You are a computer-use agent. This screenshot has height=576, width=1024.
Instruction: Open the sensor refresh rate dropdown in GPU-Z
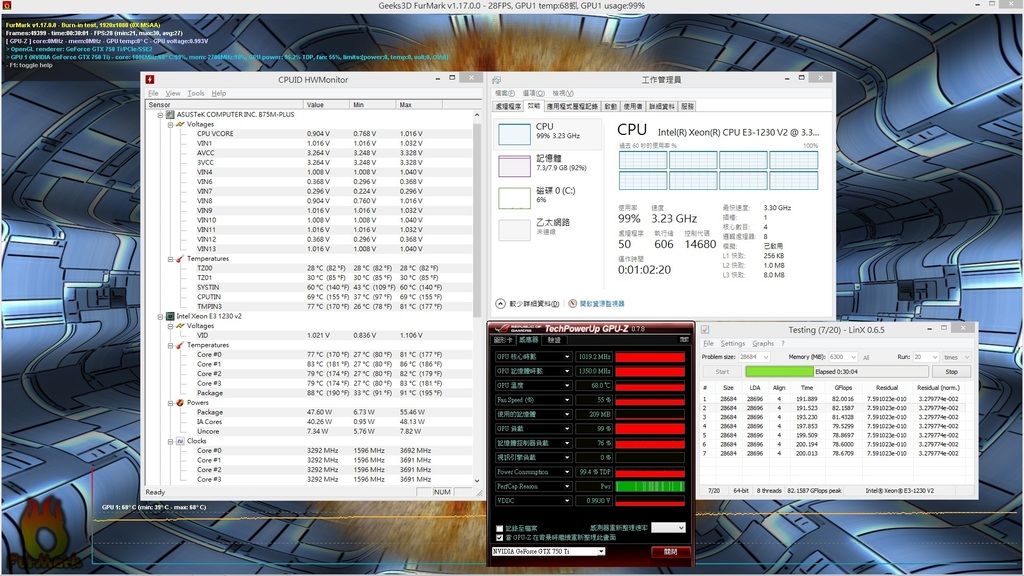click(668, 527)
